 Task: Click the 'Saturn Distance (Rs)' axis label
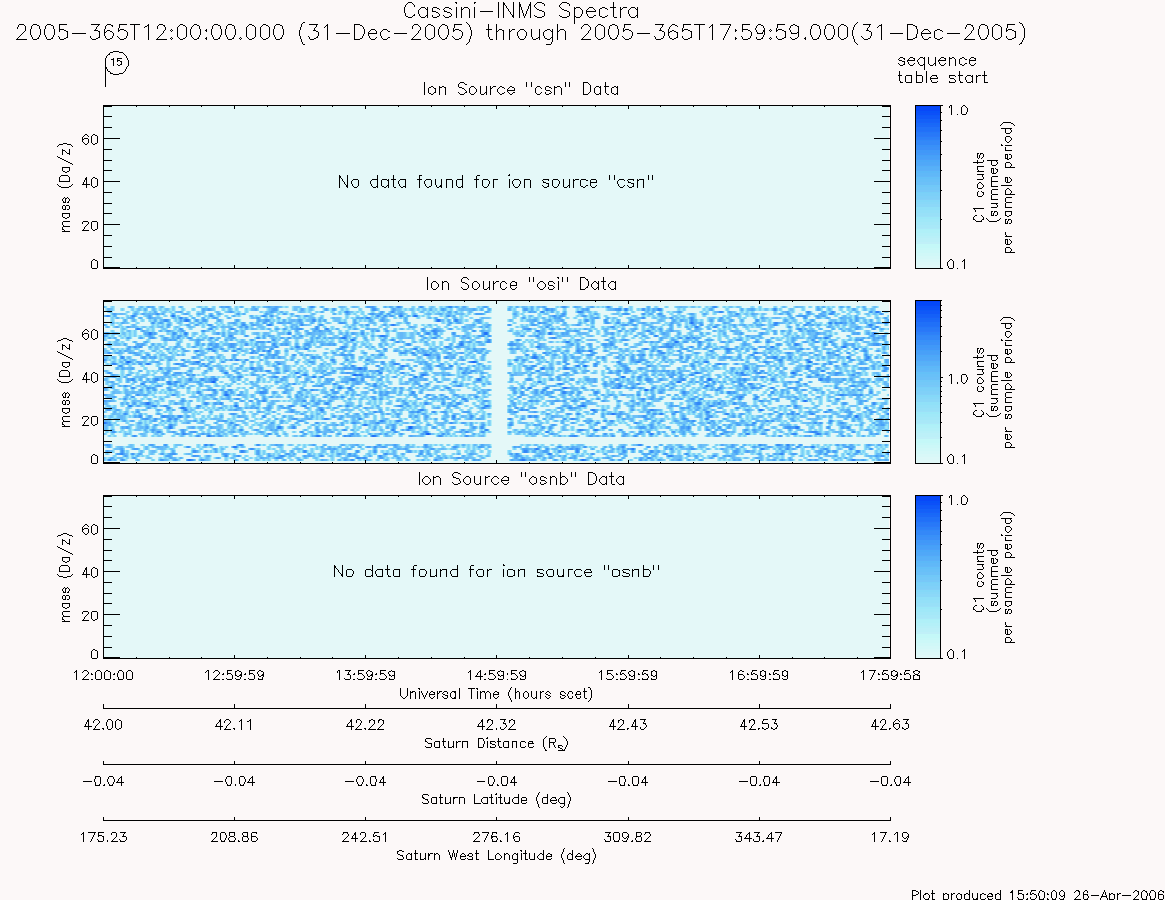click(496, 744)
